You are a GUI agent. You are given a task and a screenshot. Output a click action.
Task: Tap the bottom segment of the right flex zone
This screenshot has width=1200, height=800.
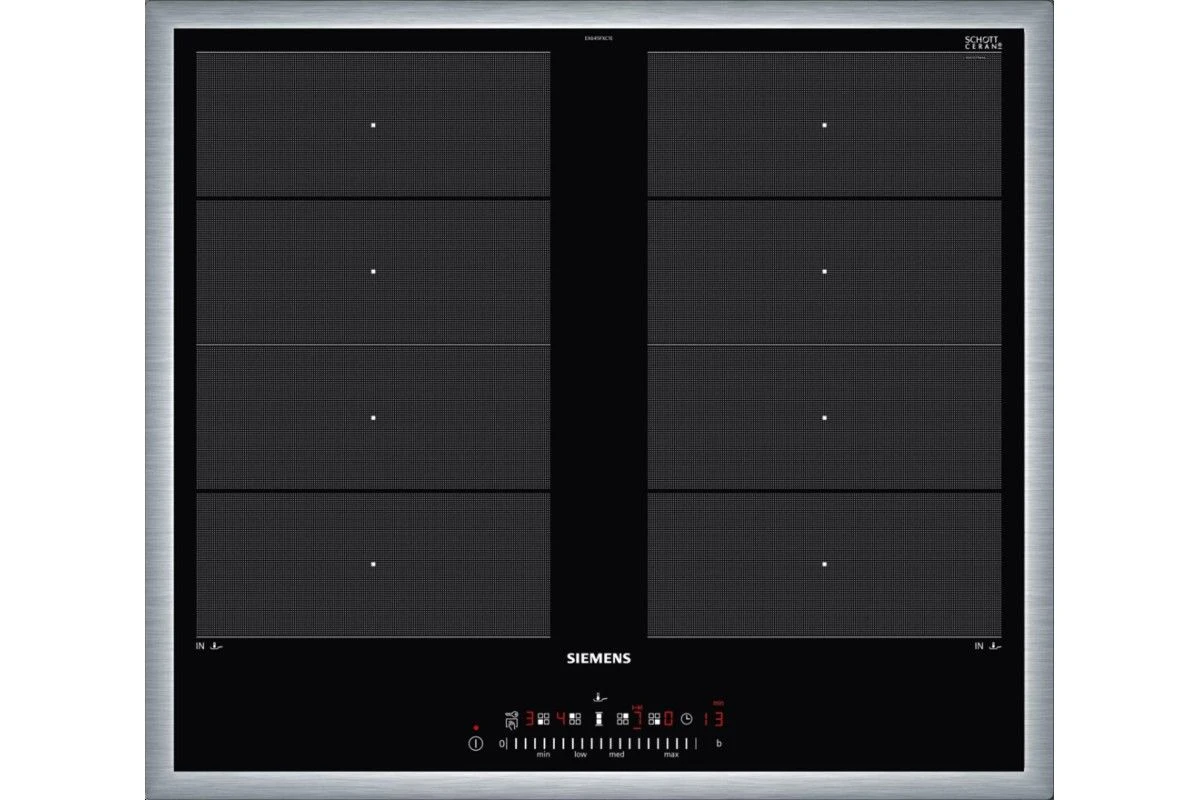coord(824,564)
